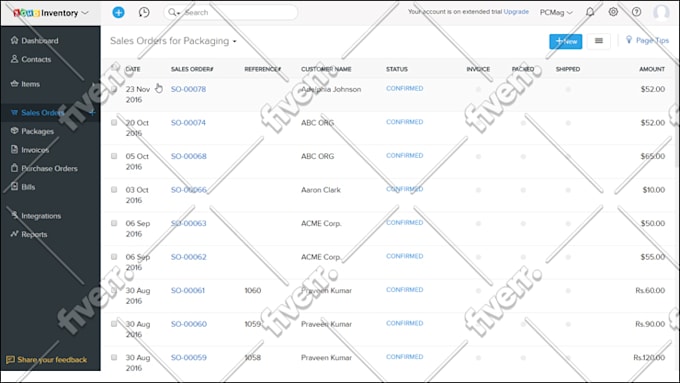Click the Rs.90.00 amount cell
Image resolution: width=680 pixels, height=383 pixels.
coord(650,324)
